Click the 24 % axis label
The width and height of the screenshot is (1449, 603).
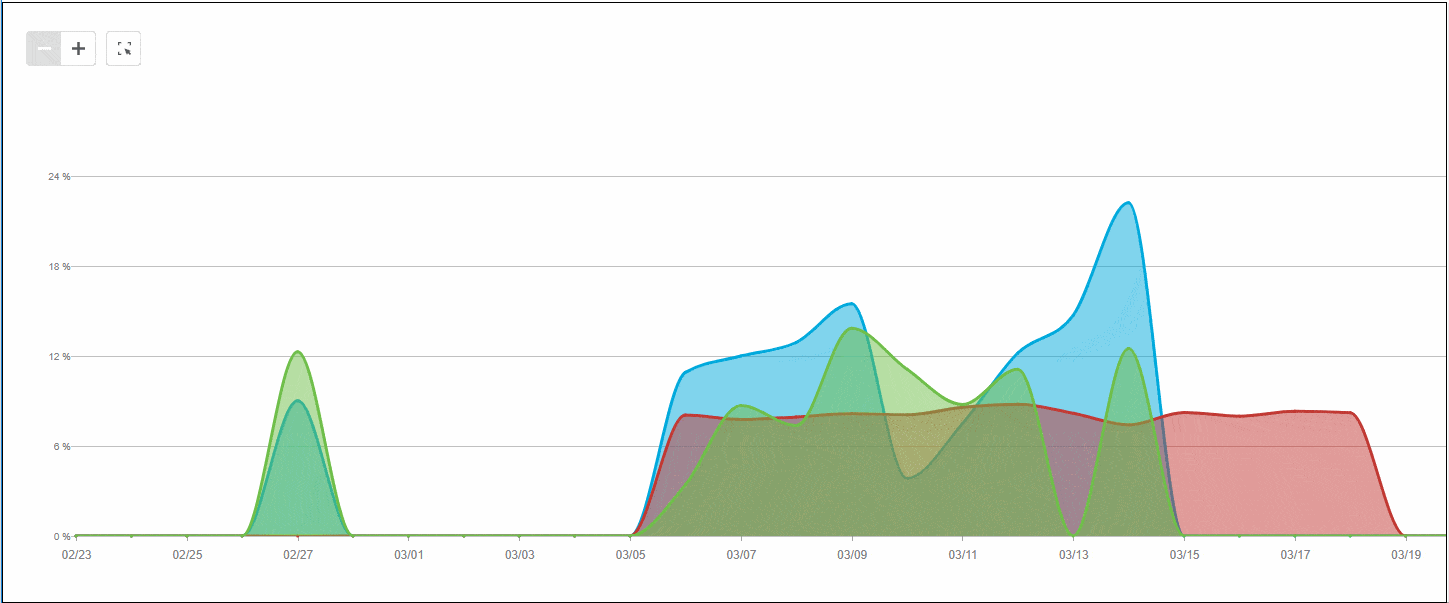[x=59, y=177]
